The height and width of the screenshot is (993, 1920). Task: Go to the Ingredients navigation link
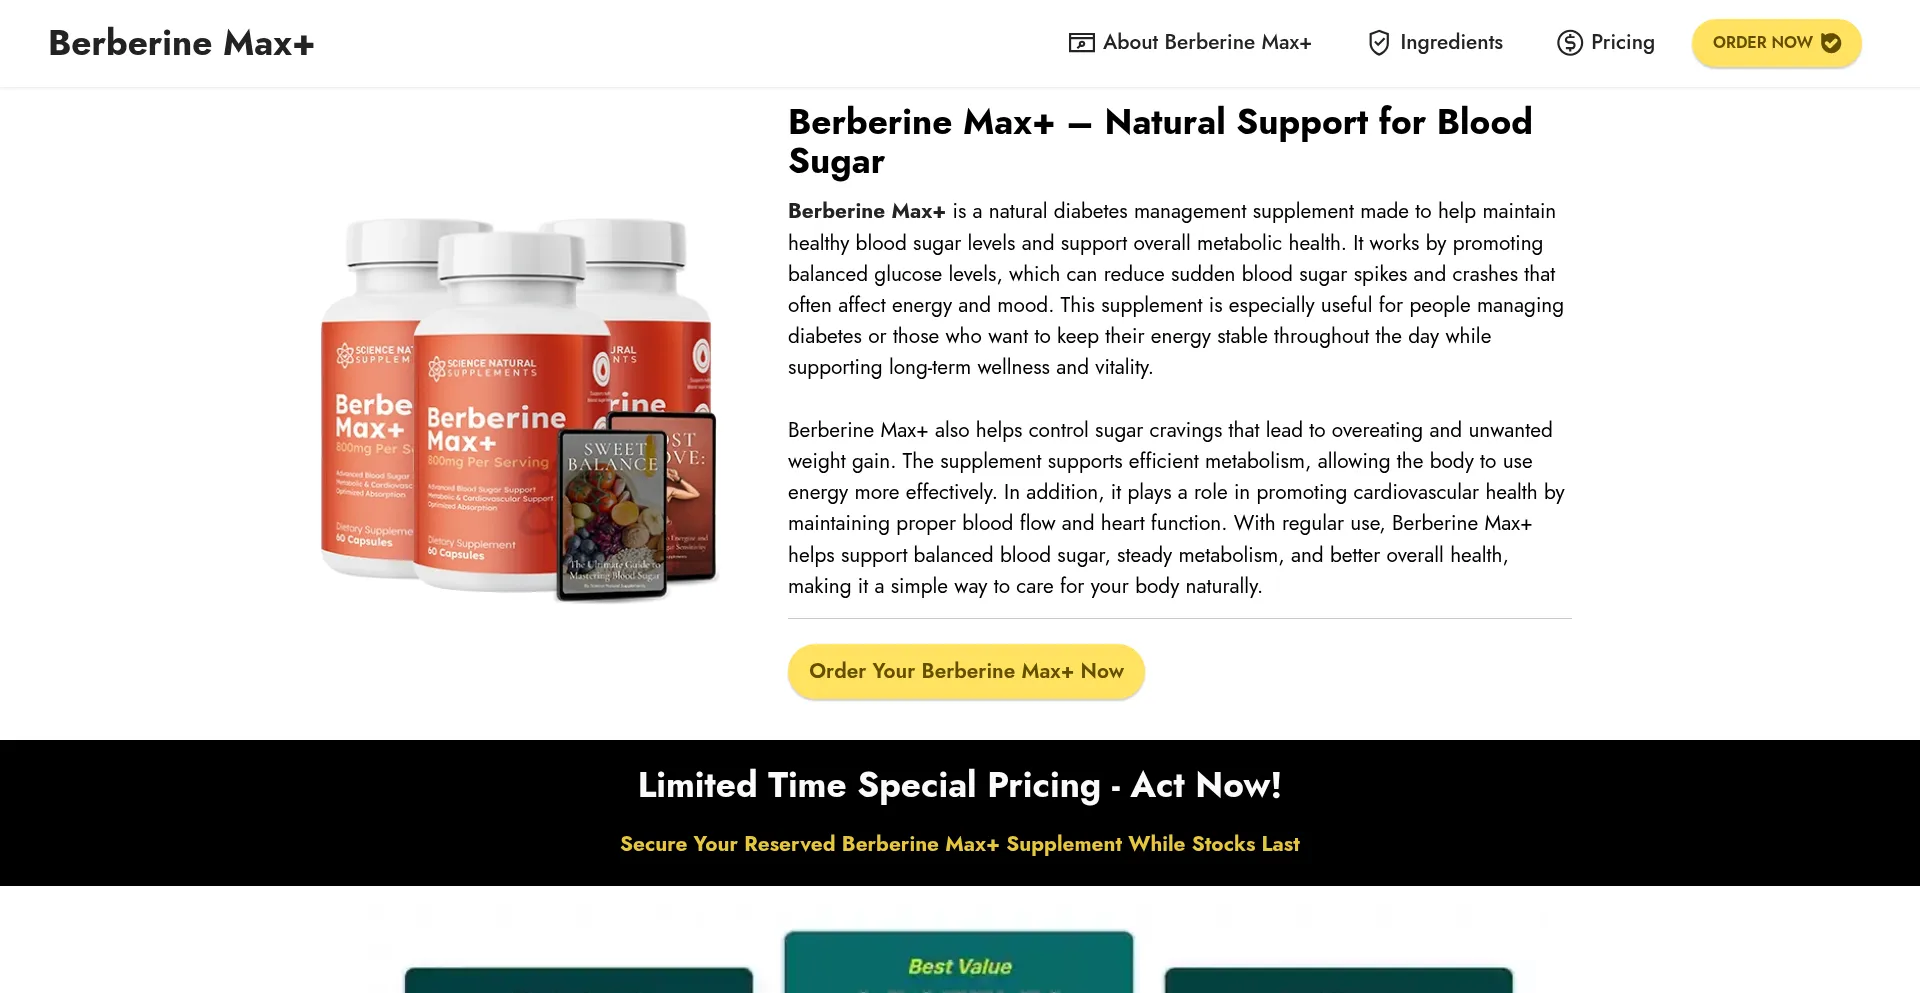(1435, 43)
